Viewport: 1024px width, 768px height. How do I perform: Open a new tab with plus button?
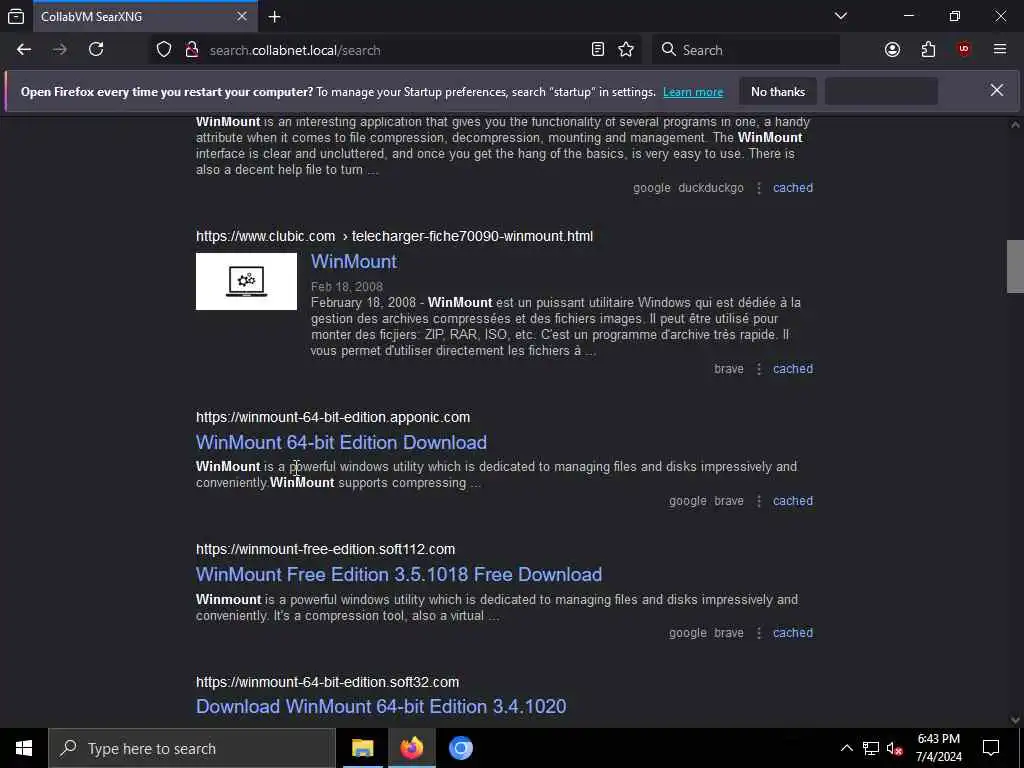point(274,16)
